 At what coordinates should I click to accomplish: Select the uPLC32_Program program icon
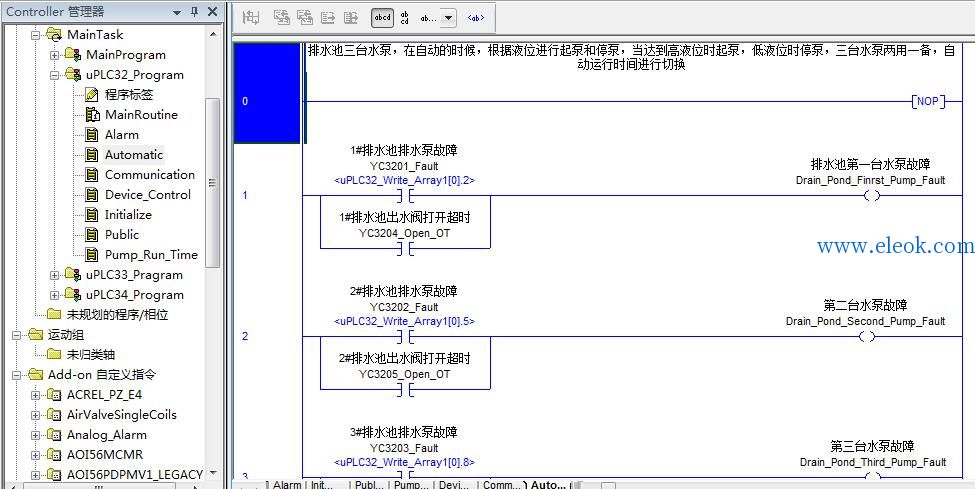[73, 75]
